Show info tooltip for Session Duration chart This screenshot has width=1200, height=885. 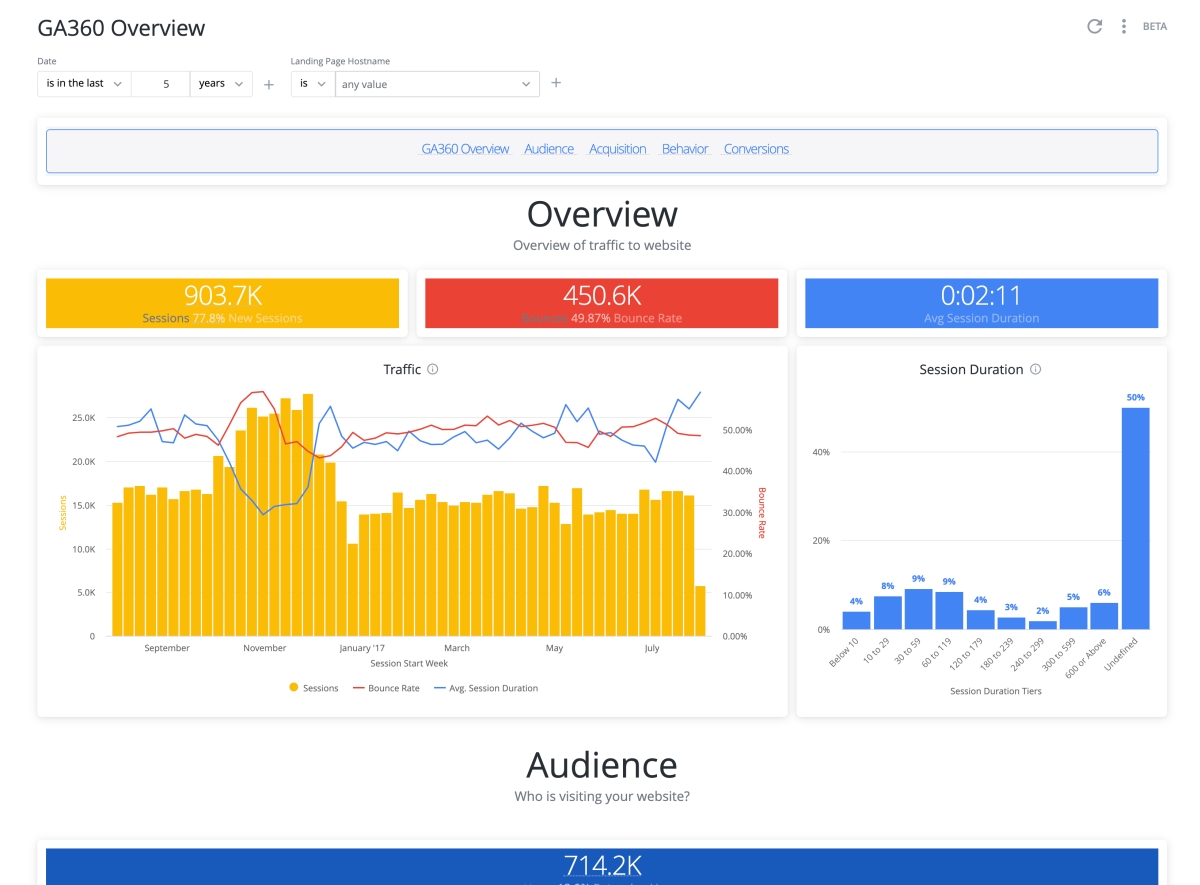click(1035, 369)
